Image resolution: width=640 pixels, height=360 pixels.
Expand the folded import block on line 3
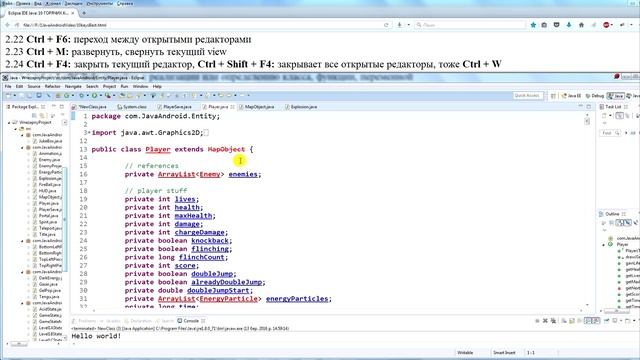pos(89,133)
